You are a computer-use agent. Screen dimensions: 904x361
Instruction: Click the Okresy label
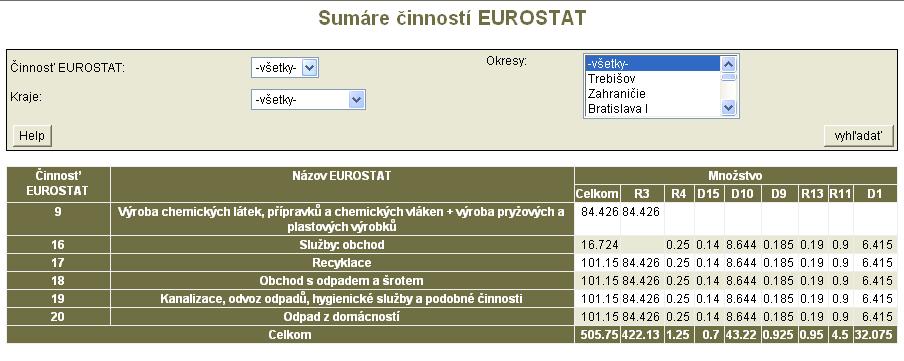[506, 61]
